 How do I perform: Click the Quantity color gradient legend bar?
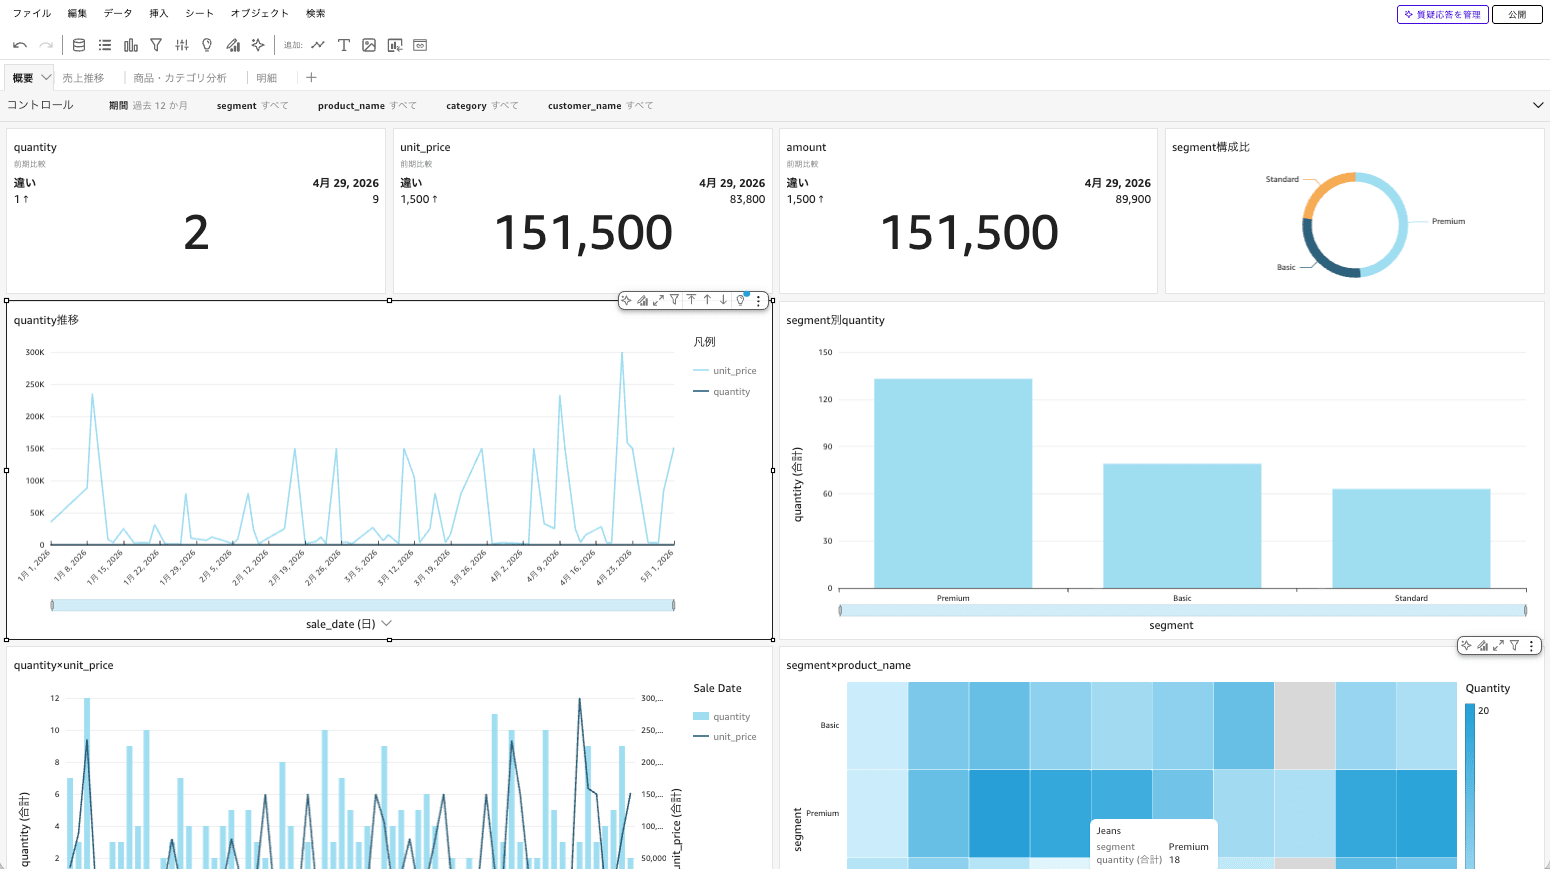tap(1470, 786)
